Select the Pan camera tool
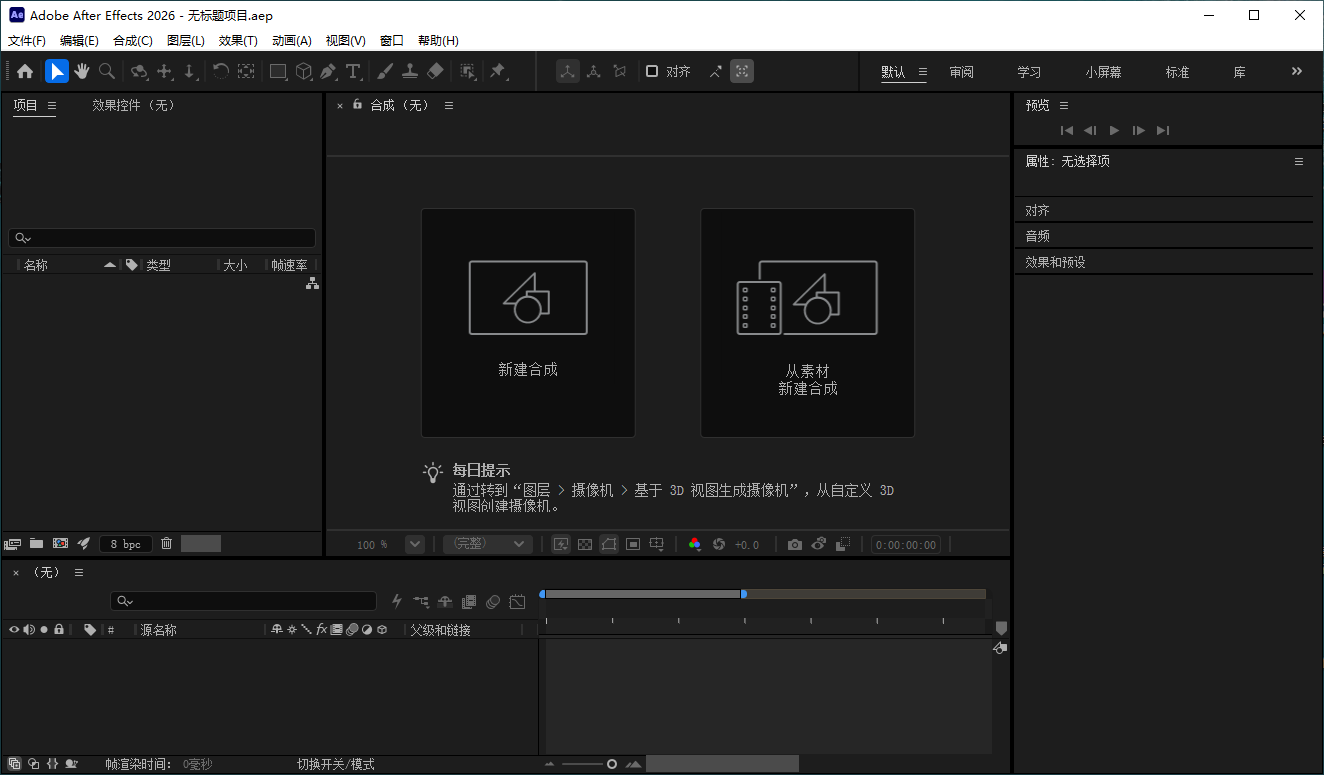The height and width of the screenshot is (775, 1324). 165,71
